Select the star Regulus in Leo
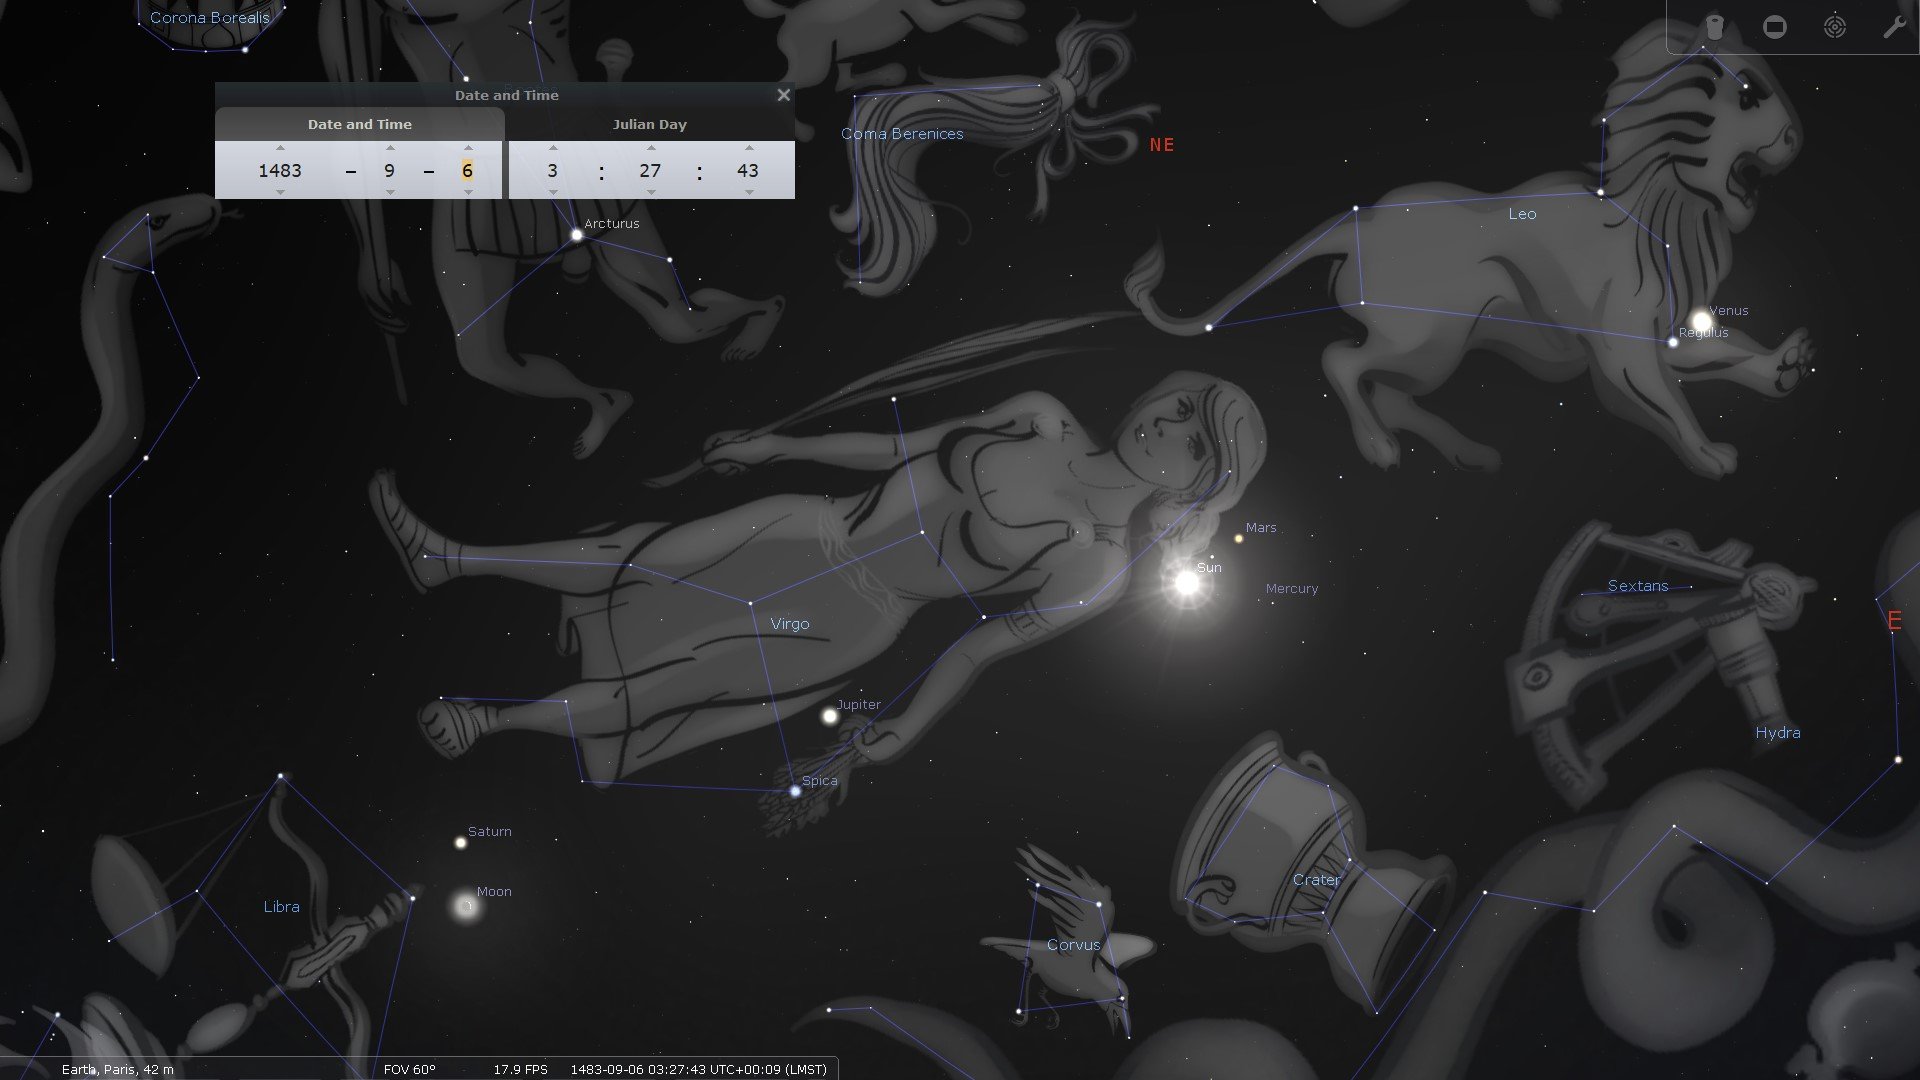 point(1673,342)
